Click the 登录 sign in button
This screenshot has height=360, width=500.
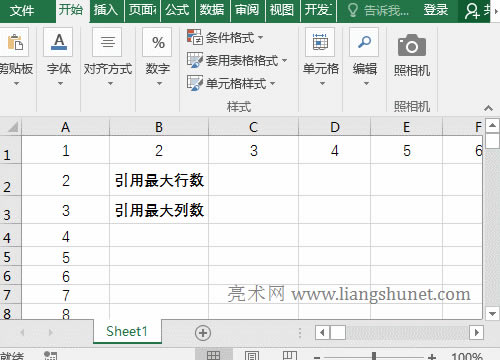[435, 10]
